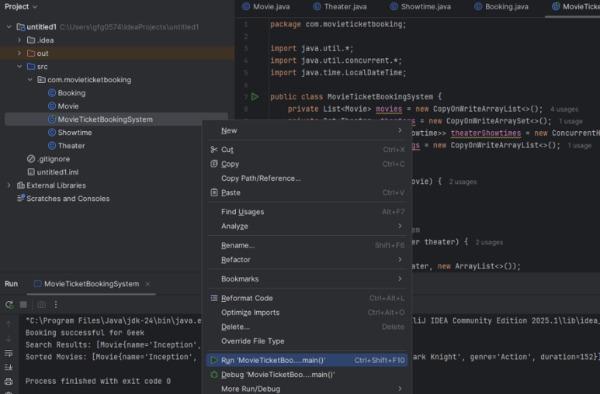
Task: Switch to the Booking.java tab
Action: [501, 7]
